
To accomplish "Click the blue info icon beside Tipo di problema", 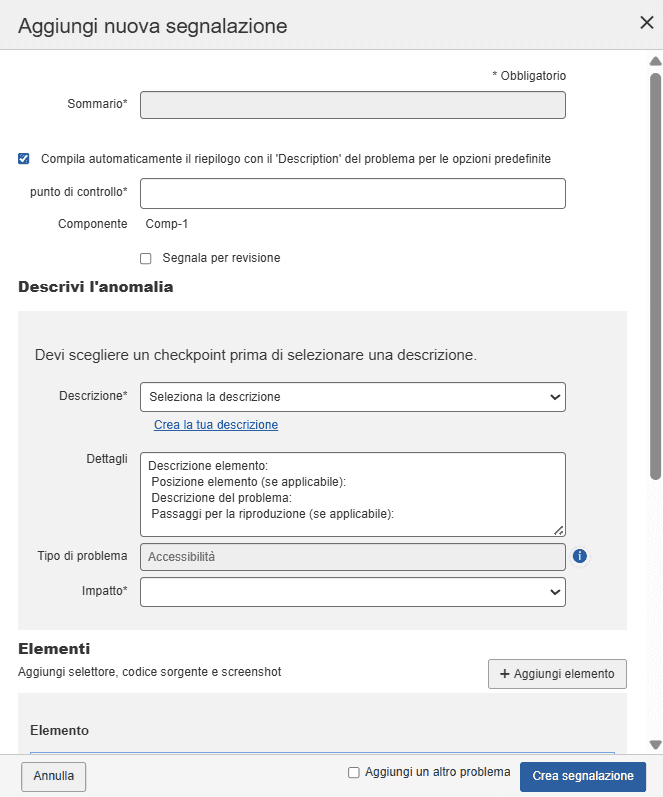I will [x=580, y=556].
